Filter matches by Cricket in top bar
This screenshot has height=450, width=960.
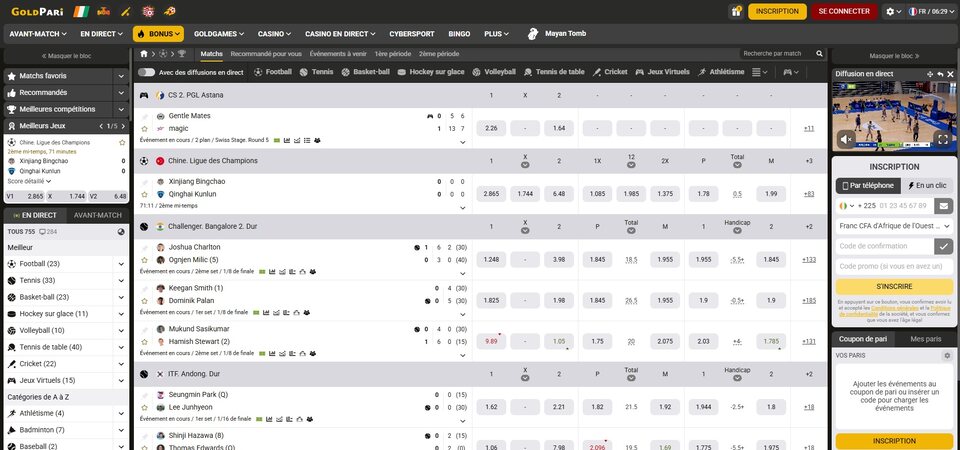pyautogui.click(x=610, y=72)
